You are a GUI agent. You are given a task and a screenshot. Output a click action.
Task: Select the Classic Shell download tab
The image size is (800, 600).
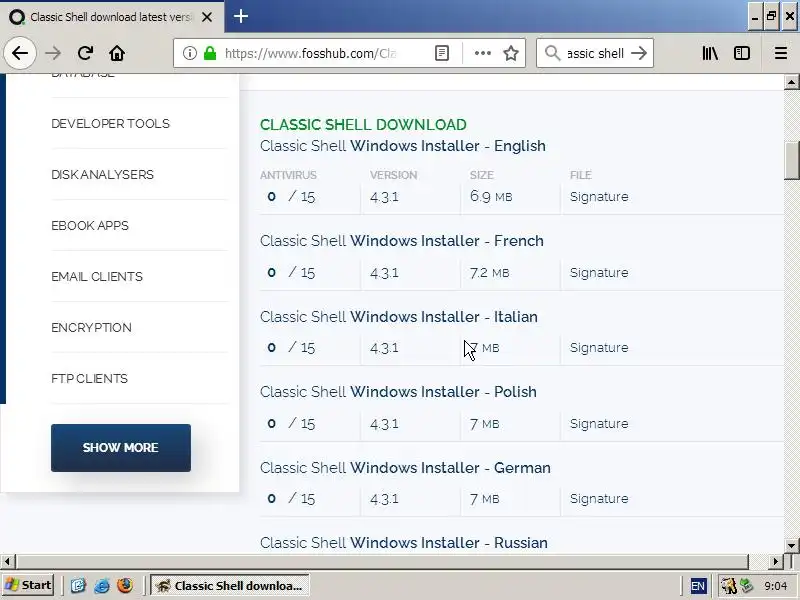pos(112,17)
